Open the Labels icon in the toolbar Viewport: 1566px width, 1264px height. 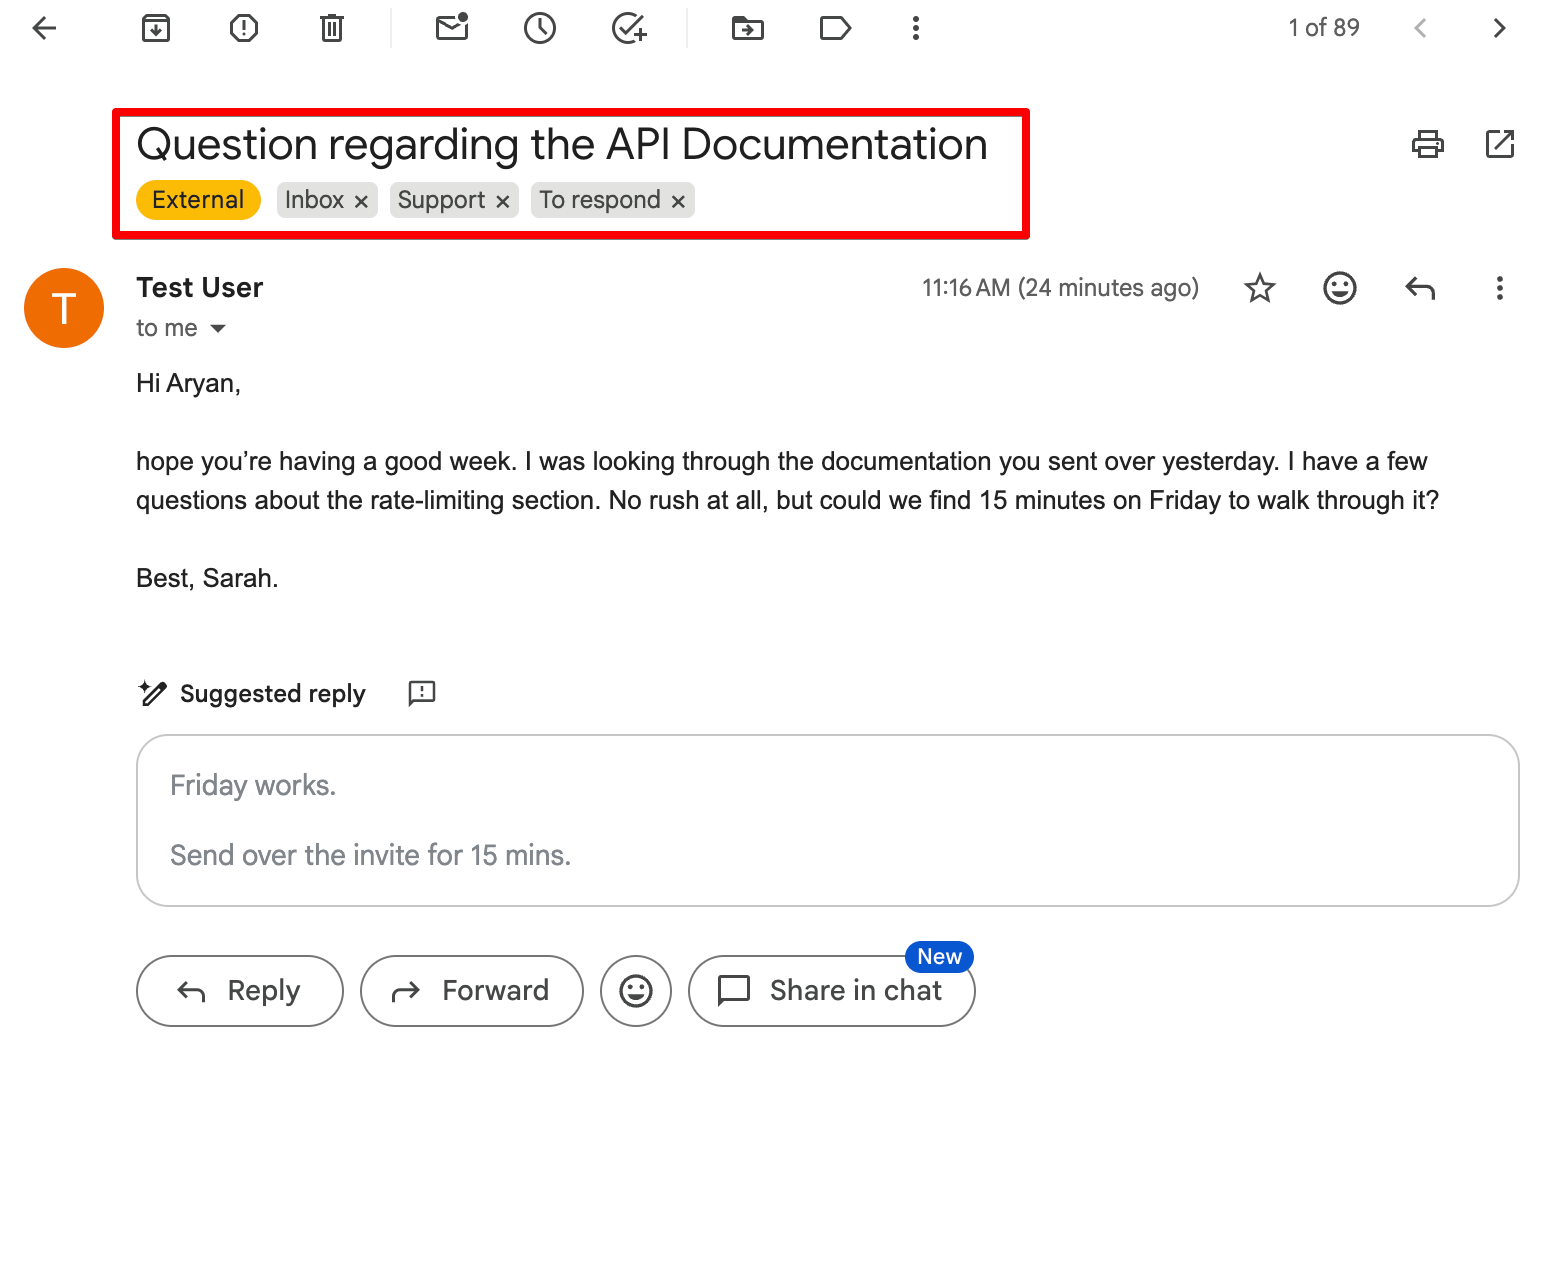[835, 28]
